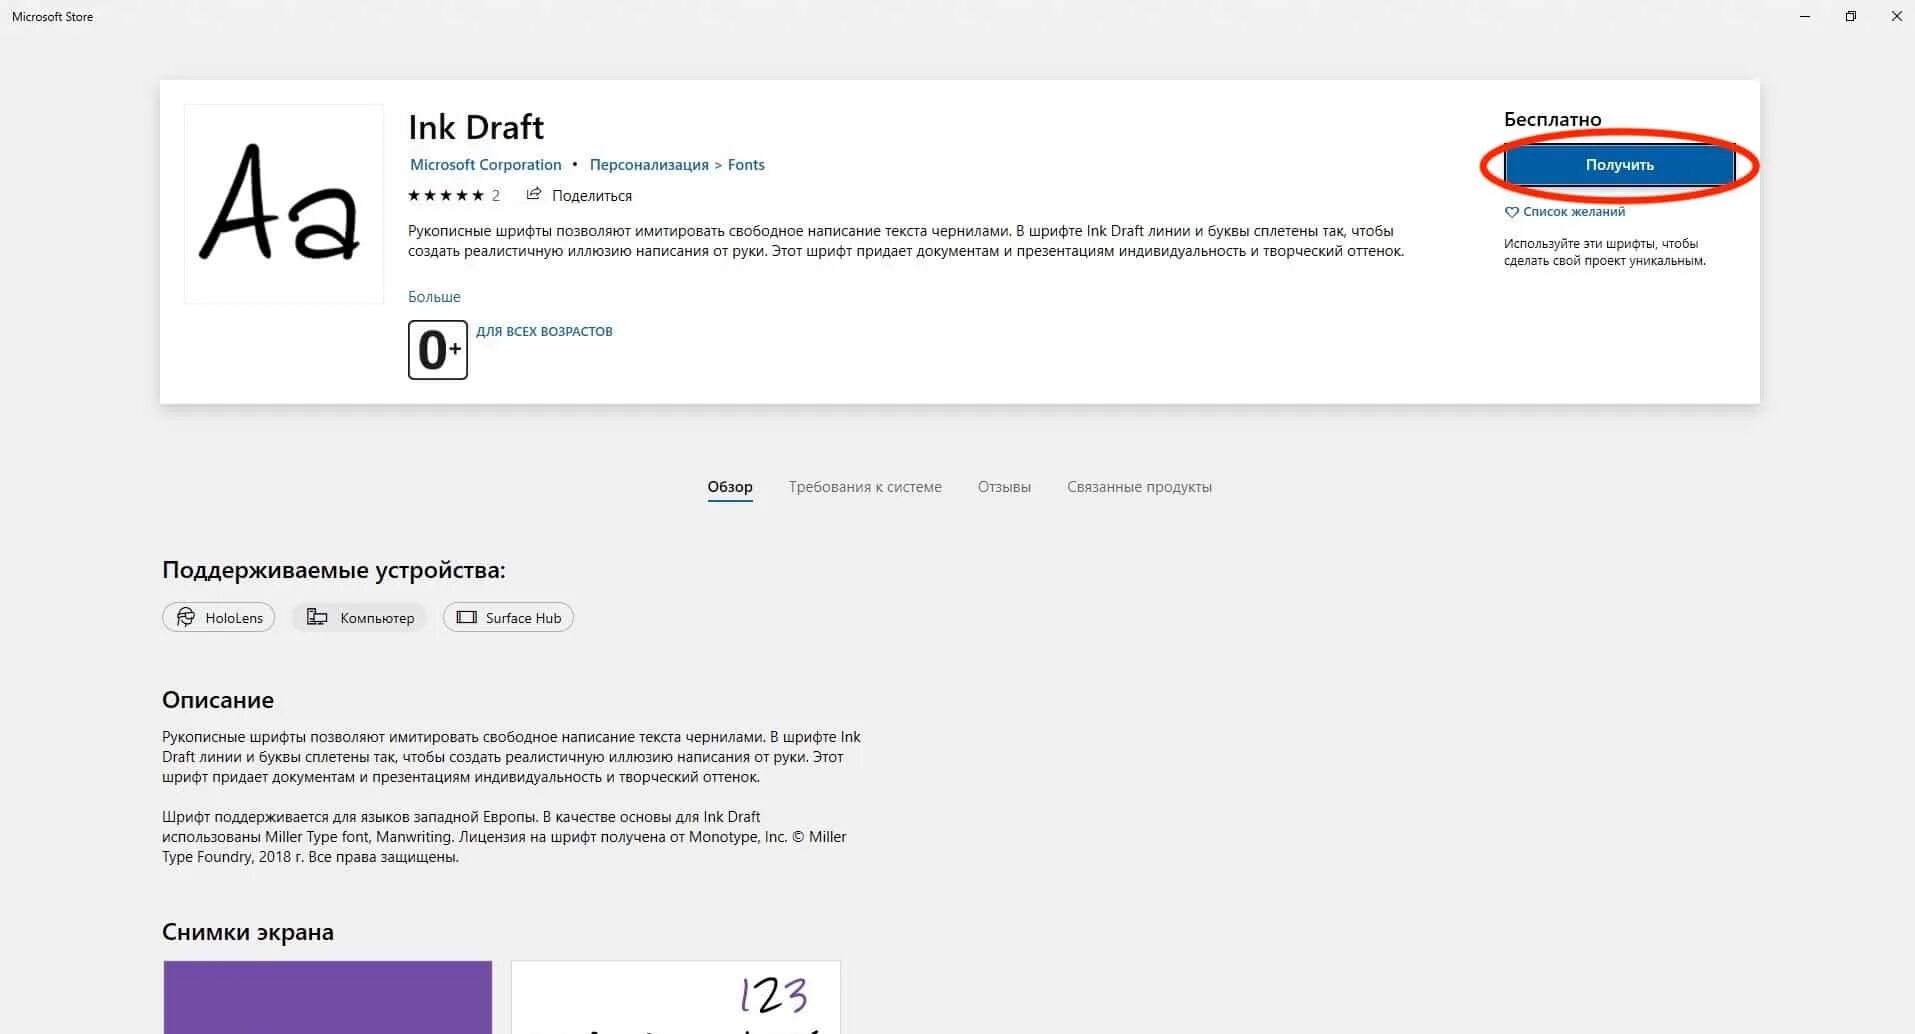The height and width of the screenshot is (1034, 1915).
Task: Click the HoloLens device chip
Action: pos(218,617)
